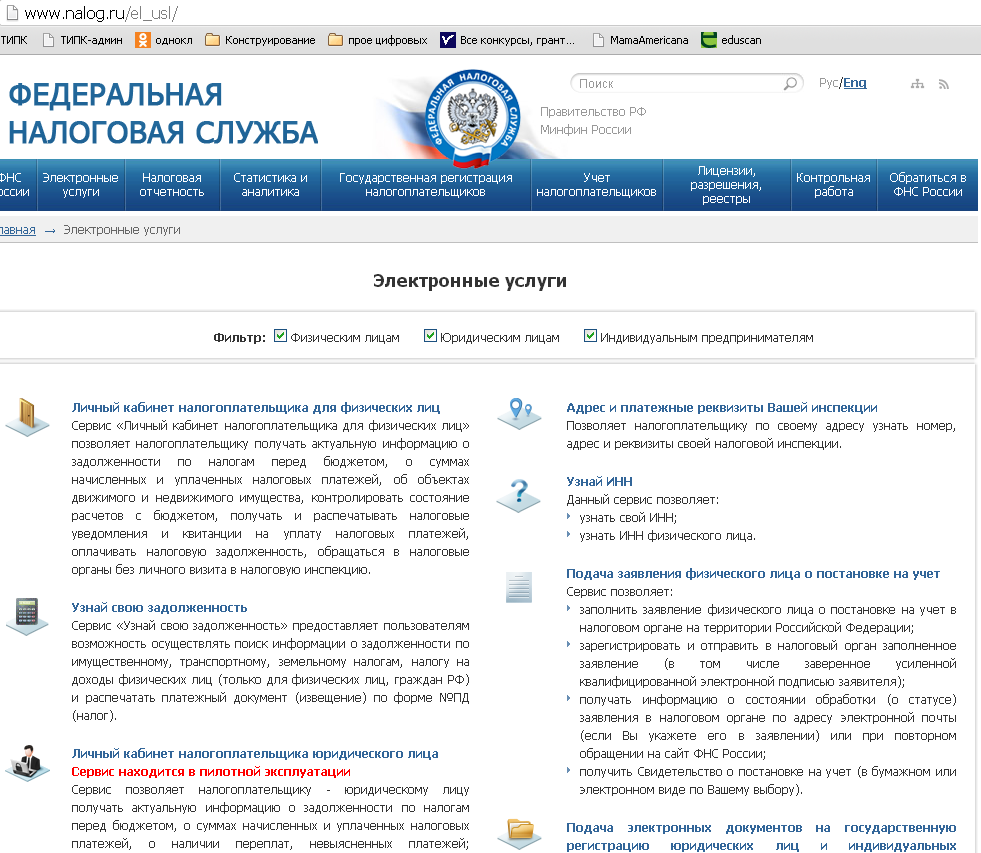
Task: Click the question mark icon beside Узнай ИНН
Action: [518, 493]
